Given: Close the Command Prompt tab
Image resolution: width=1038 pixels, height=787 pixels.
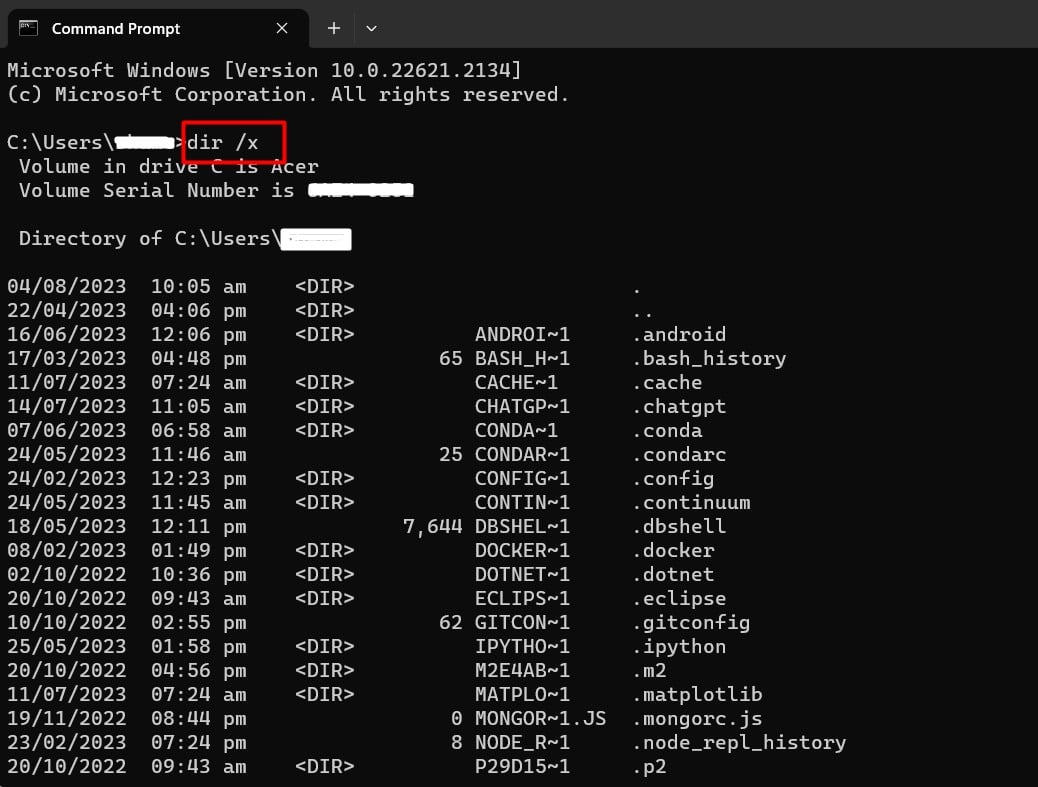Looking at the screenshot, I should click(282, 28).
